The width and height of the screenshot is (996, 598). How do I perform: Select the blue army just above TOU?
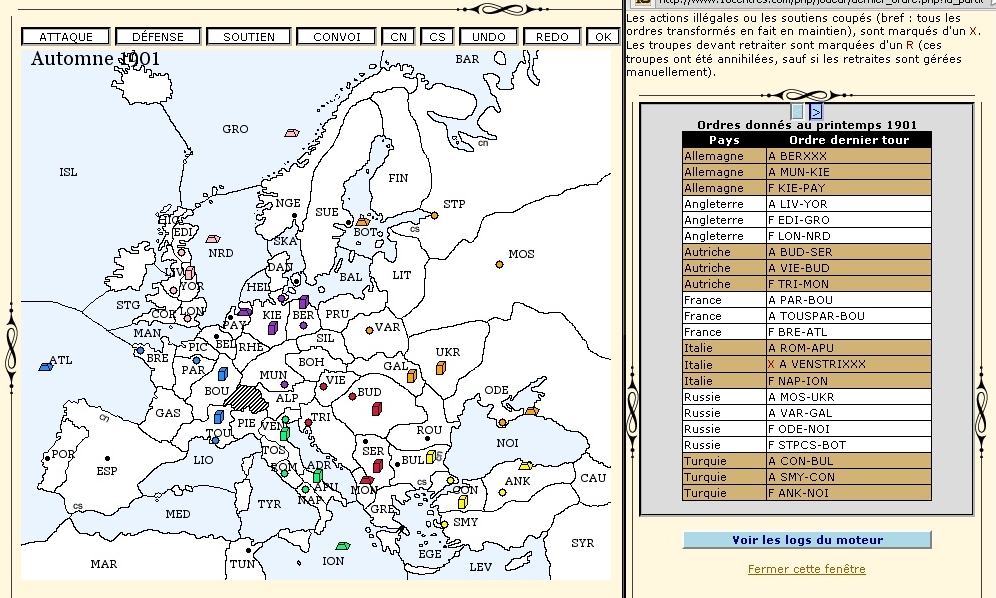pyautogui.click(x=219, y=417)
